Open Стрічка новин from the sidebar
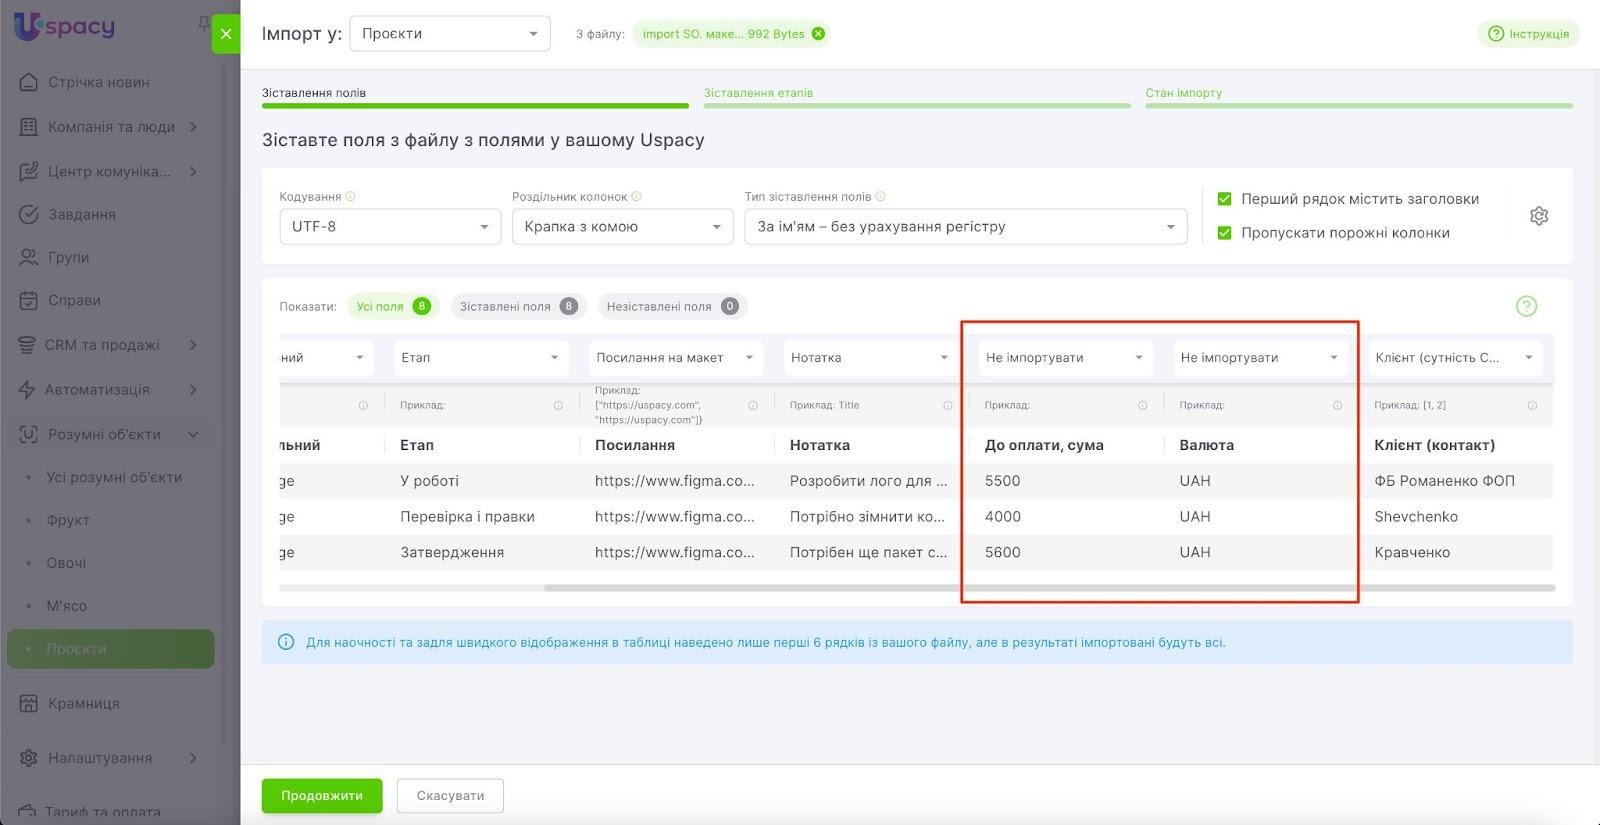 click(x=98, y=82)
